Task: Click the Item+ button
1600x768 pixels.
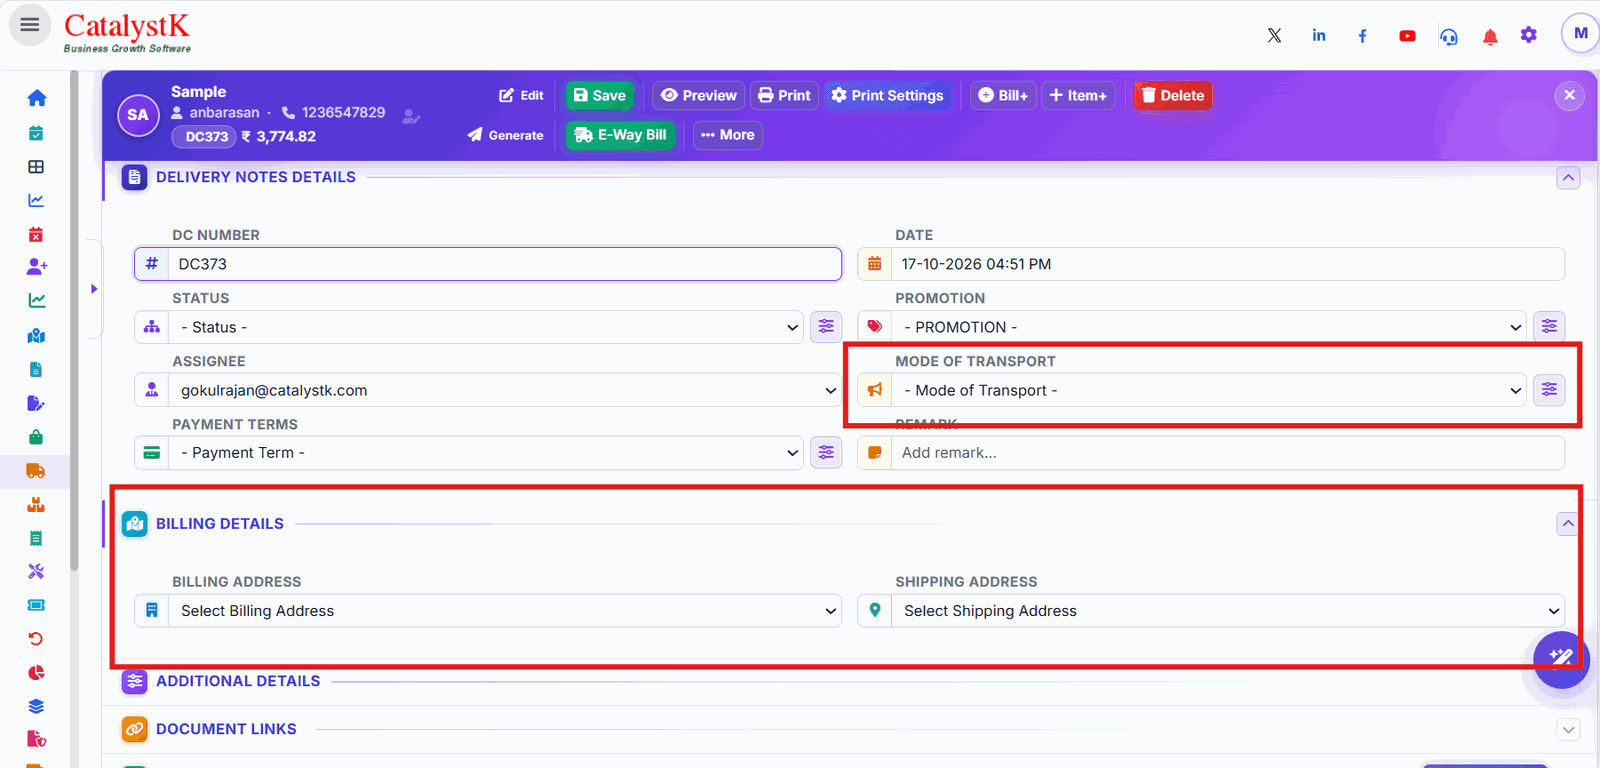Action: click(x=1078, y=96)
